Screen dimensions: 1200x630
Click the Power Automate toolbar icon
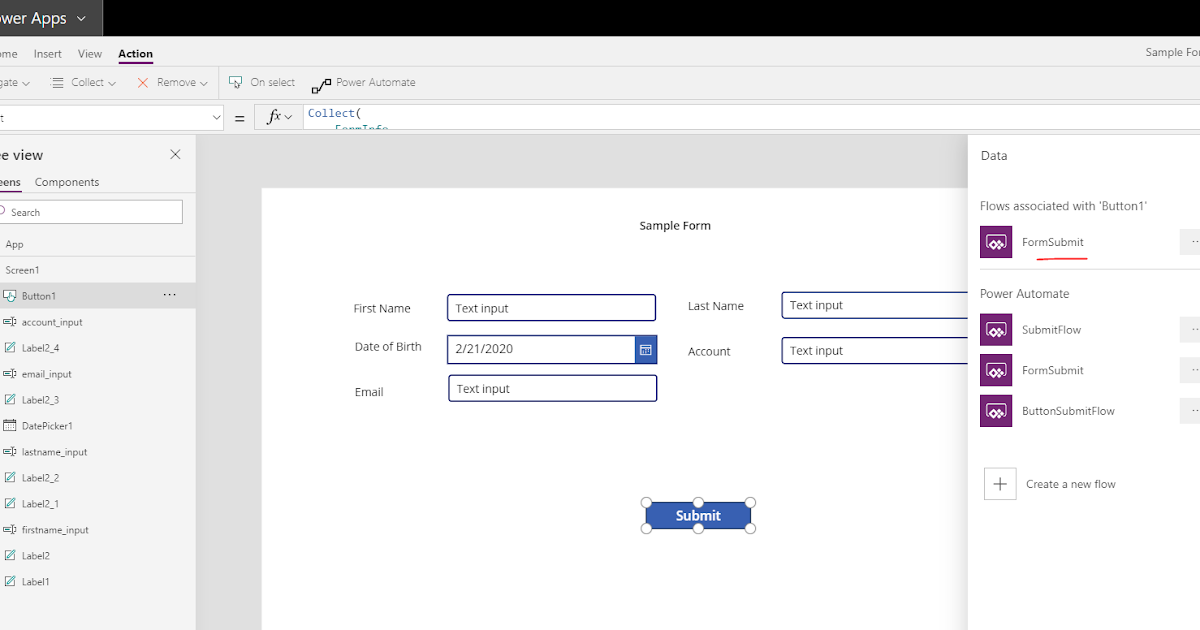click(x=322, y=83)
